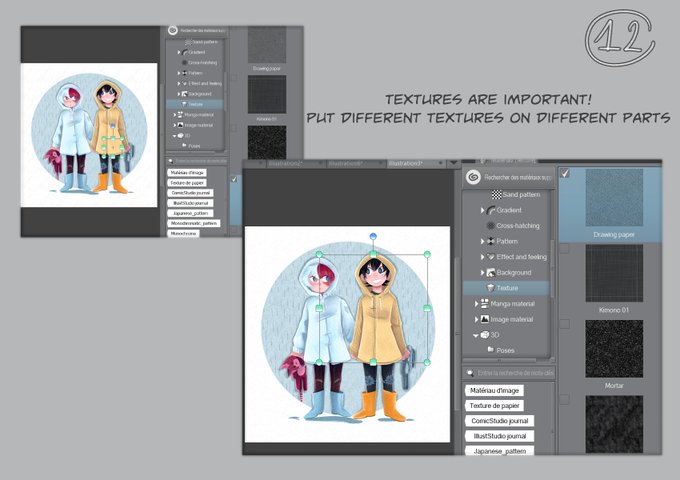Click the Gradient folder icon in the front window
680x480 pixels.
coord(490,210)
